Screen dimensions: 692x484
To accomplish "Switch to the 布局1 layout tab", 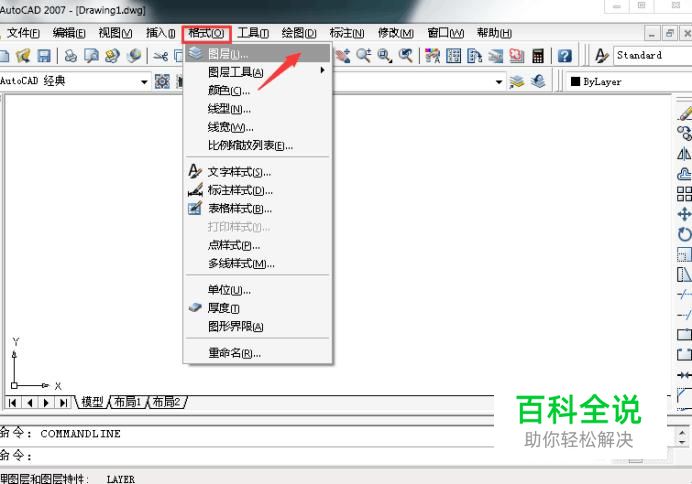I will coord(127,402).
